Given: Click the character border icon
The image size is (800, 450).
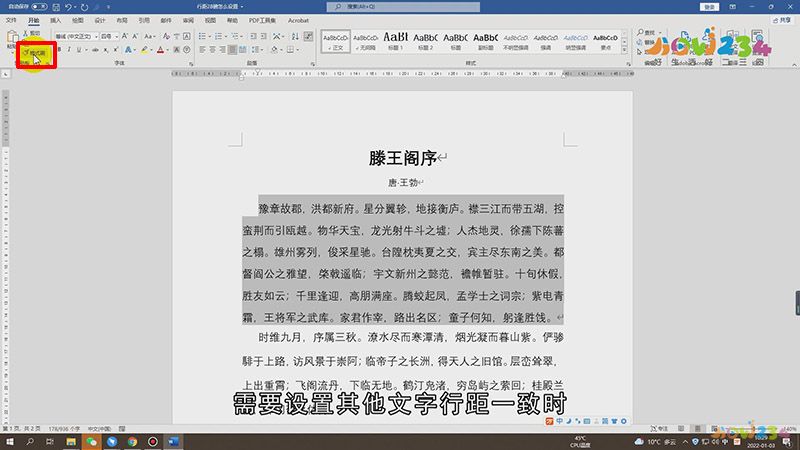Looking at the screenshot, I should [187, 36].
